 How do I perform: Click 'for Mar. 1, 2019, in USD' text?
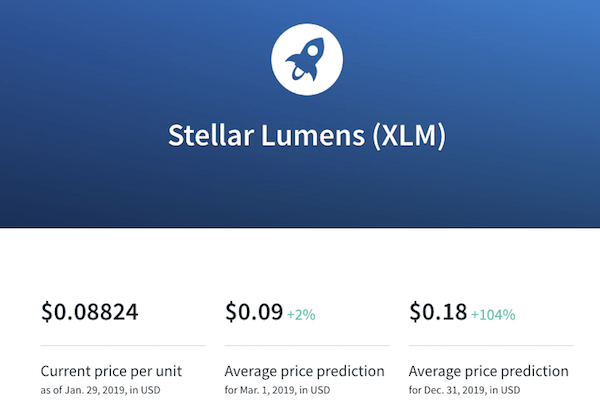tap(277, 390)
